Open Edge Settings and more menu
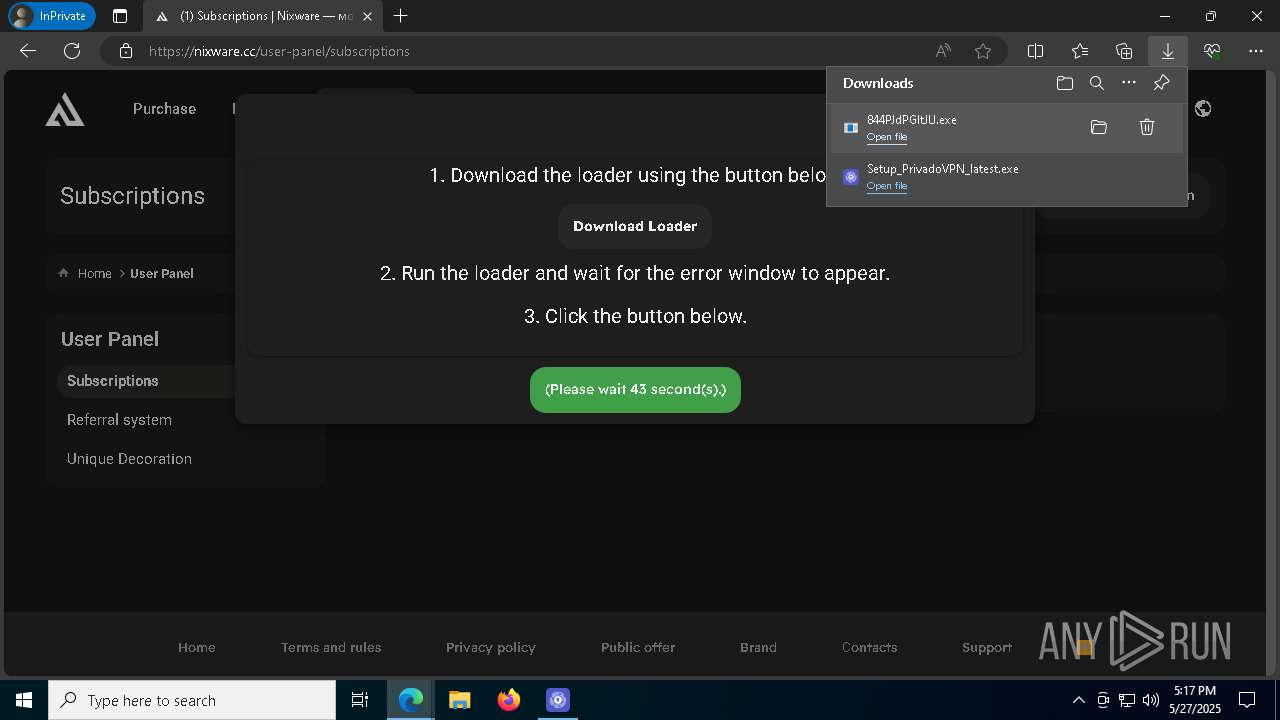This screenshot has width=1280, height=720. click(x=1256, y=51)
